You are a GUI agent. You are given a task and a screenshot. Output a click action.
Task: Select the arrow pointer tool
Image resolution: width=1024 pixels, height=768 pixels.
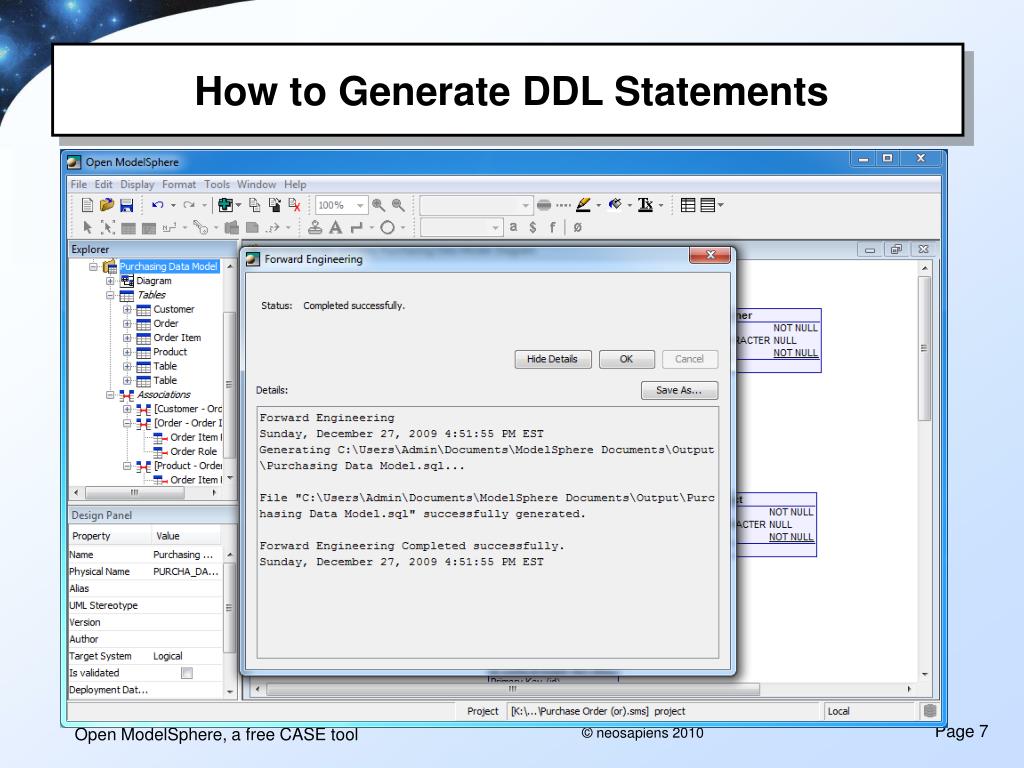pos(88,227)
